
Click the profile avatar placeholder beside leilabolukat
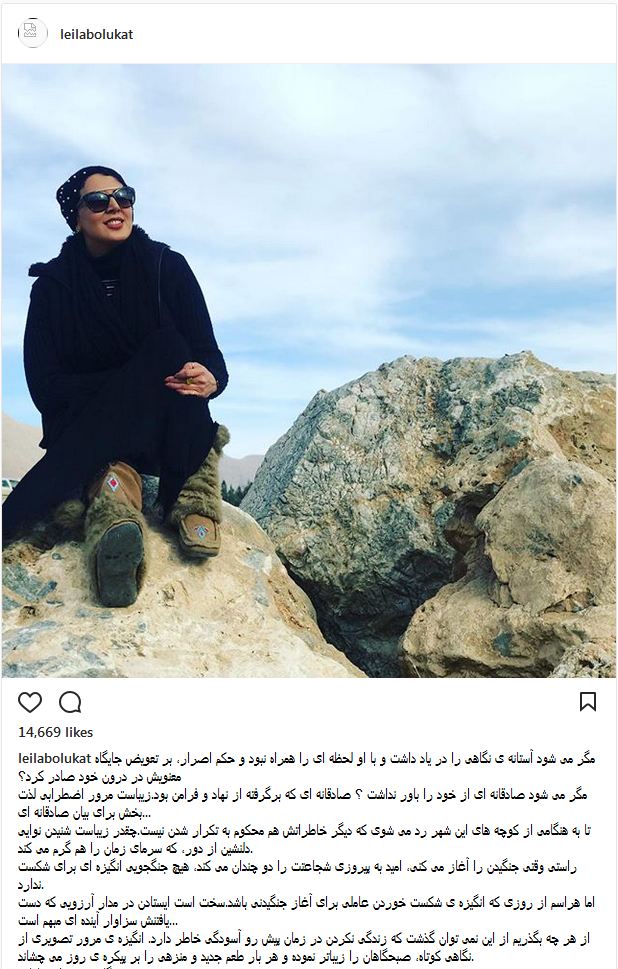pyautogui.click(x=32, y=33)
